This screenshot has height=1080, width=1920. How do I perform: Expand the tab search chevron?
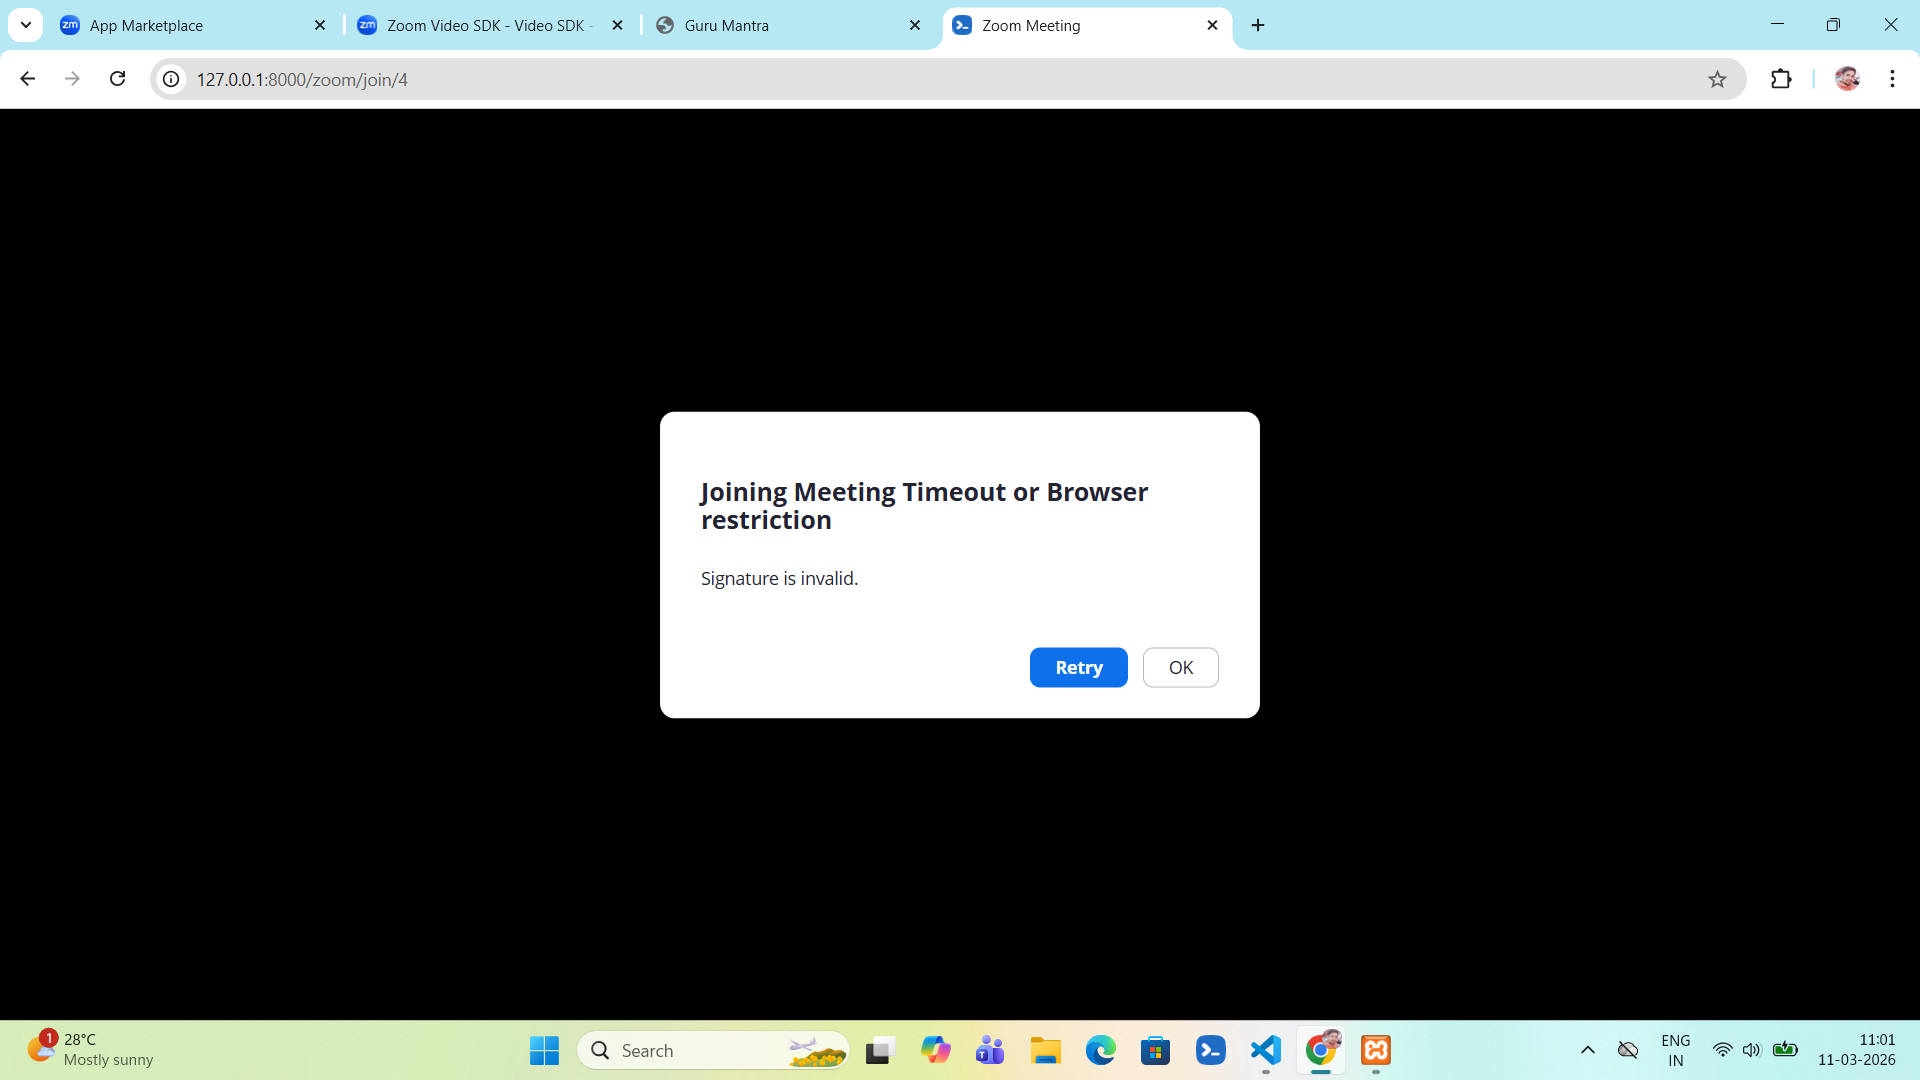click(26, 25)
